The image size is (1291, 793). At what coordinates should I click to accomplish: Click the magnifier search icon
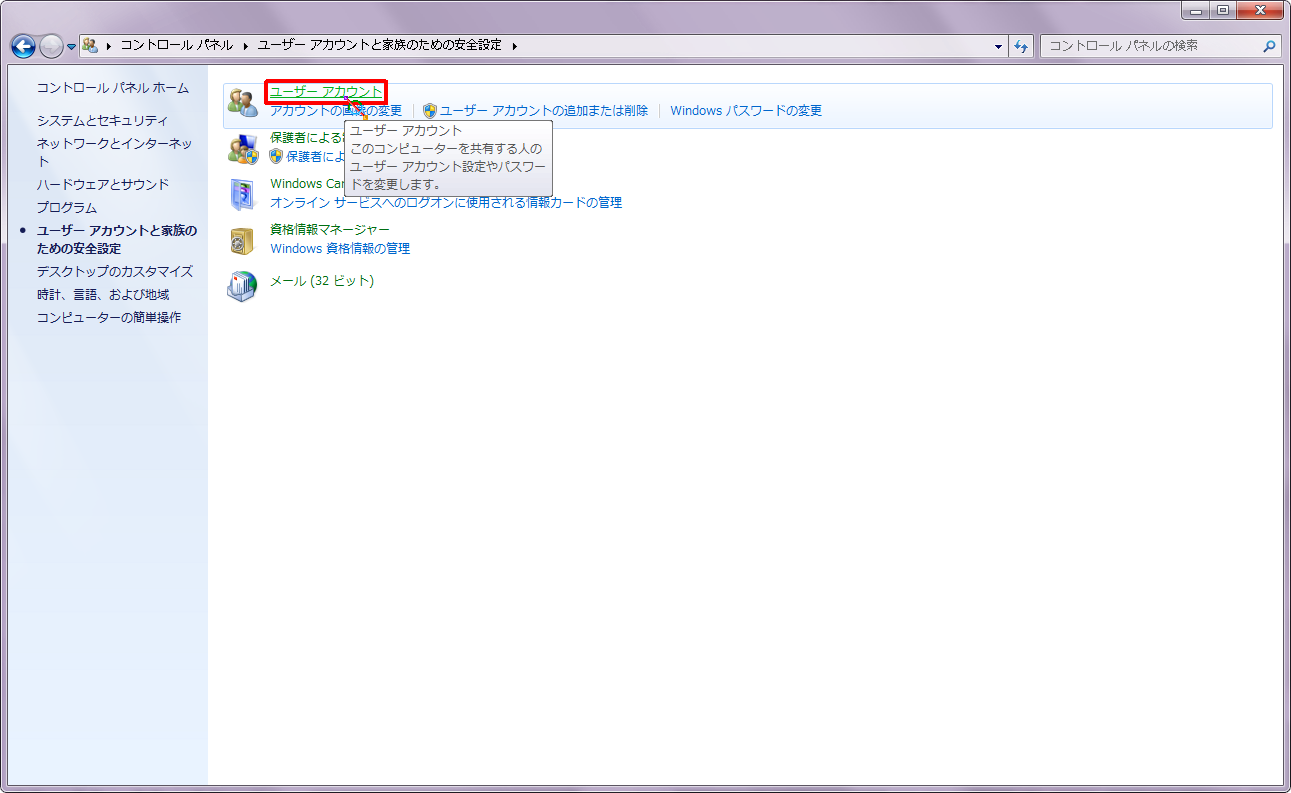pyautogui.click(x=1270, y=46)
